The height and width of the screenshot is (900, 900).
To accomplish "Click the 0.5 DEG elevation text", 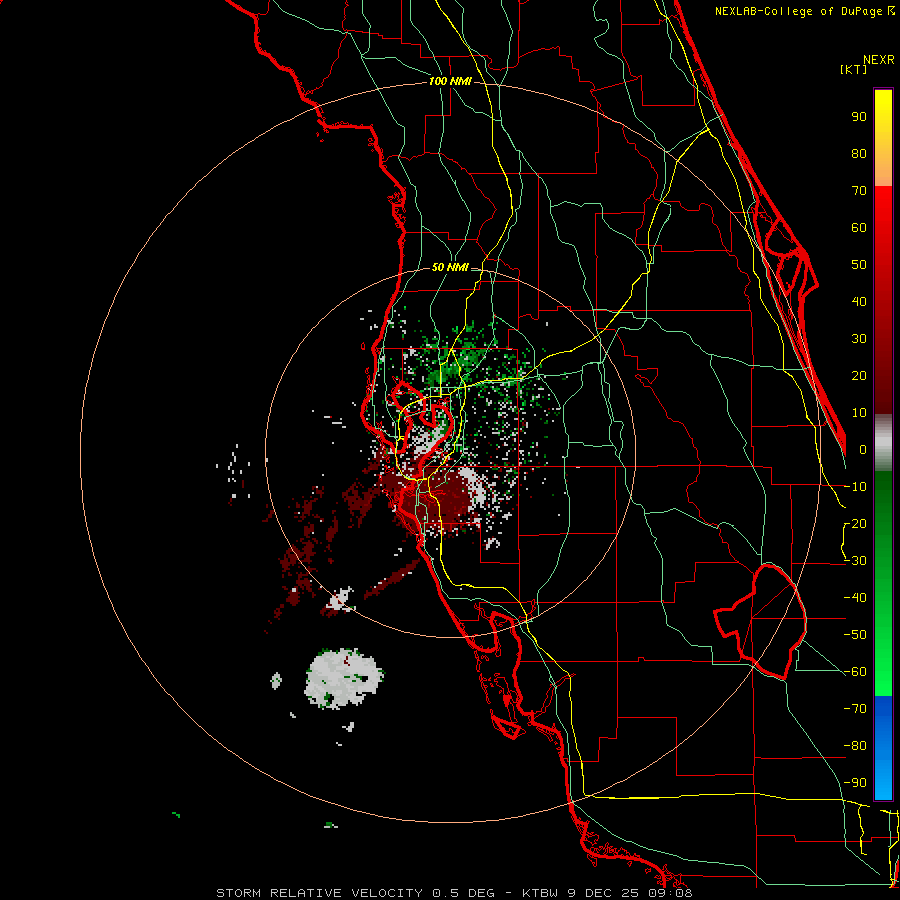I will click(463, 893).
